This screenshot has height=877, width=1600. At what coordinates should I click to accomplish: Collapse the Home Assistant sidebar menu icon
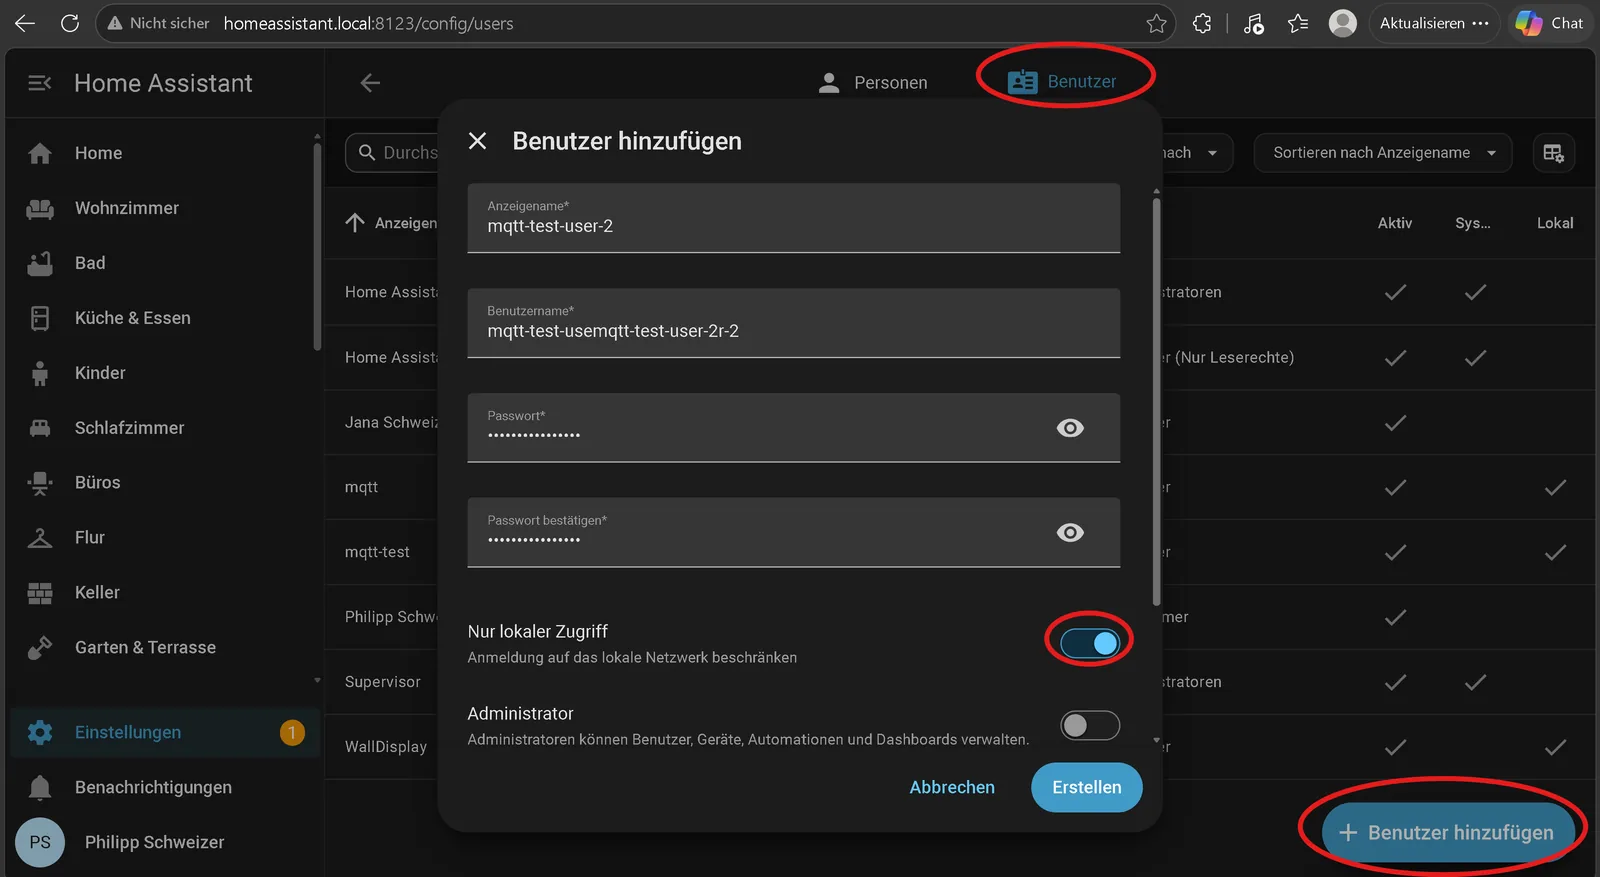40,83
